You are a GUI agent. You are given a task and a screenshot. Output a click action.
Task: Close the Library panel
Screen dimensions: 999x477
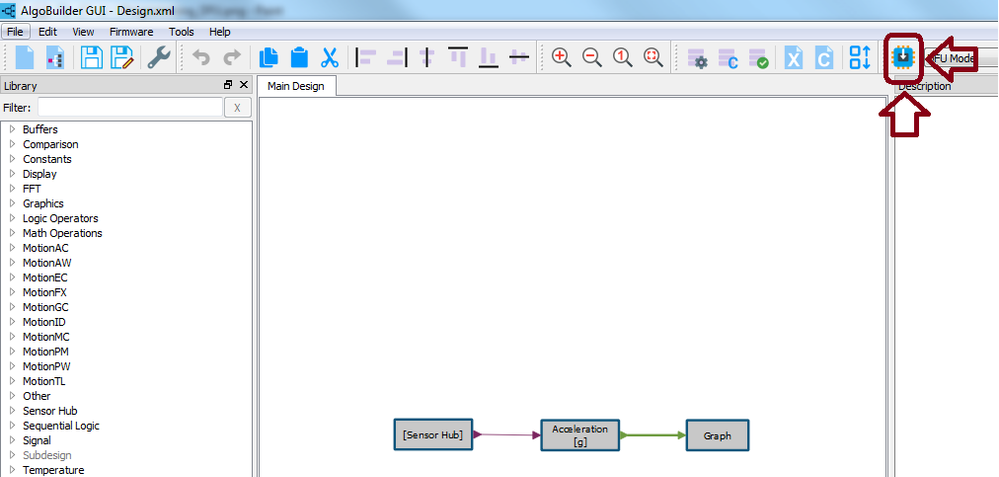point(243,85)
